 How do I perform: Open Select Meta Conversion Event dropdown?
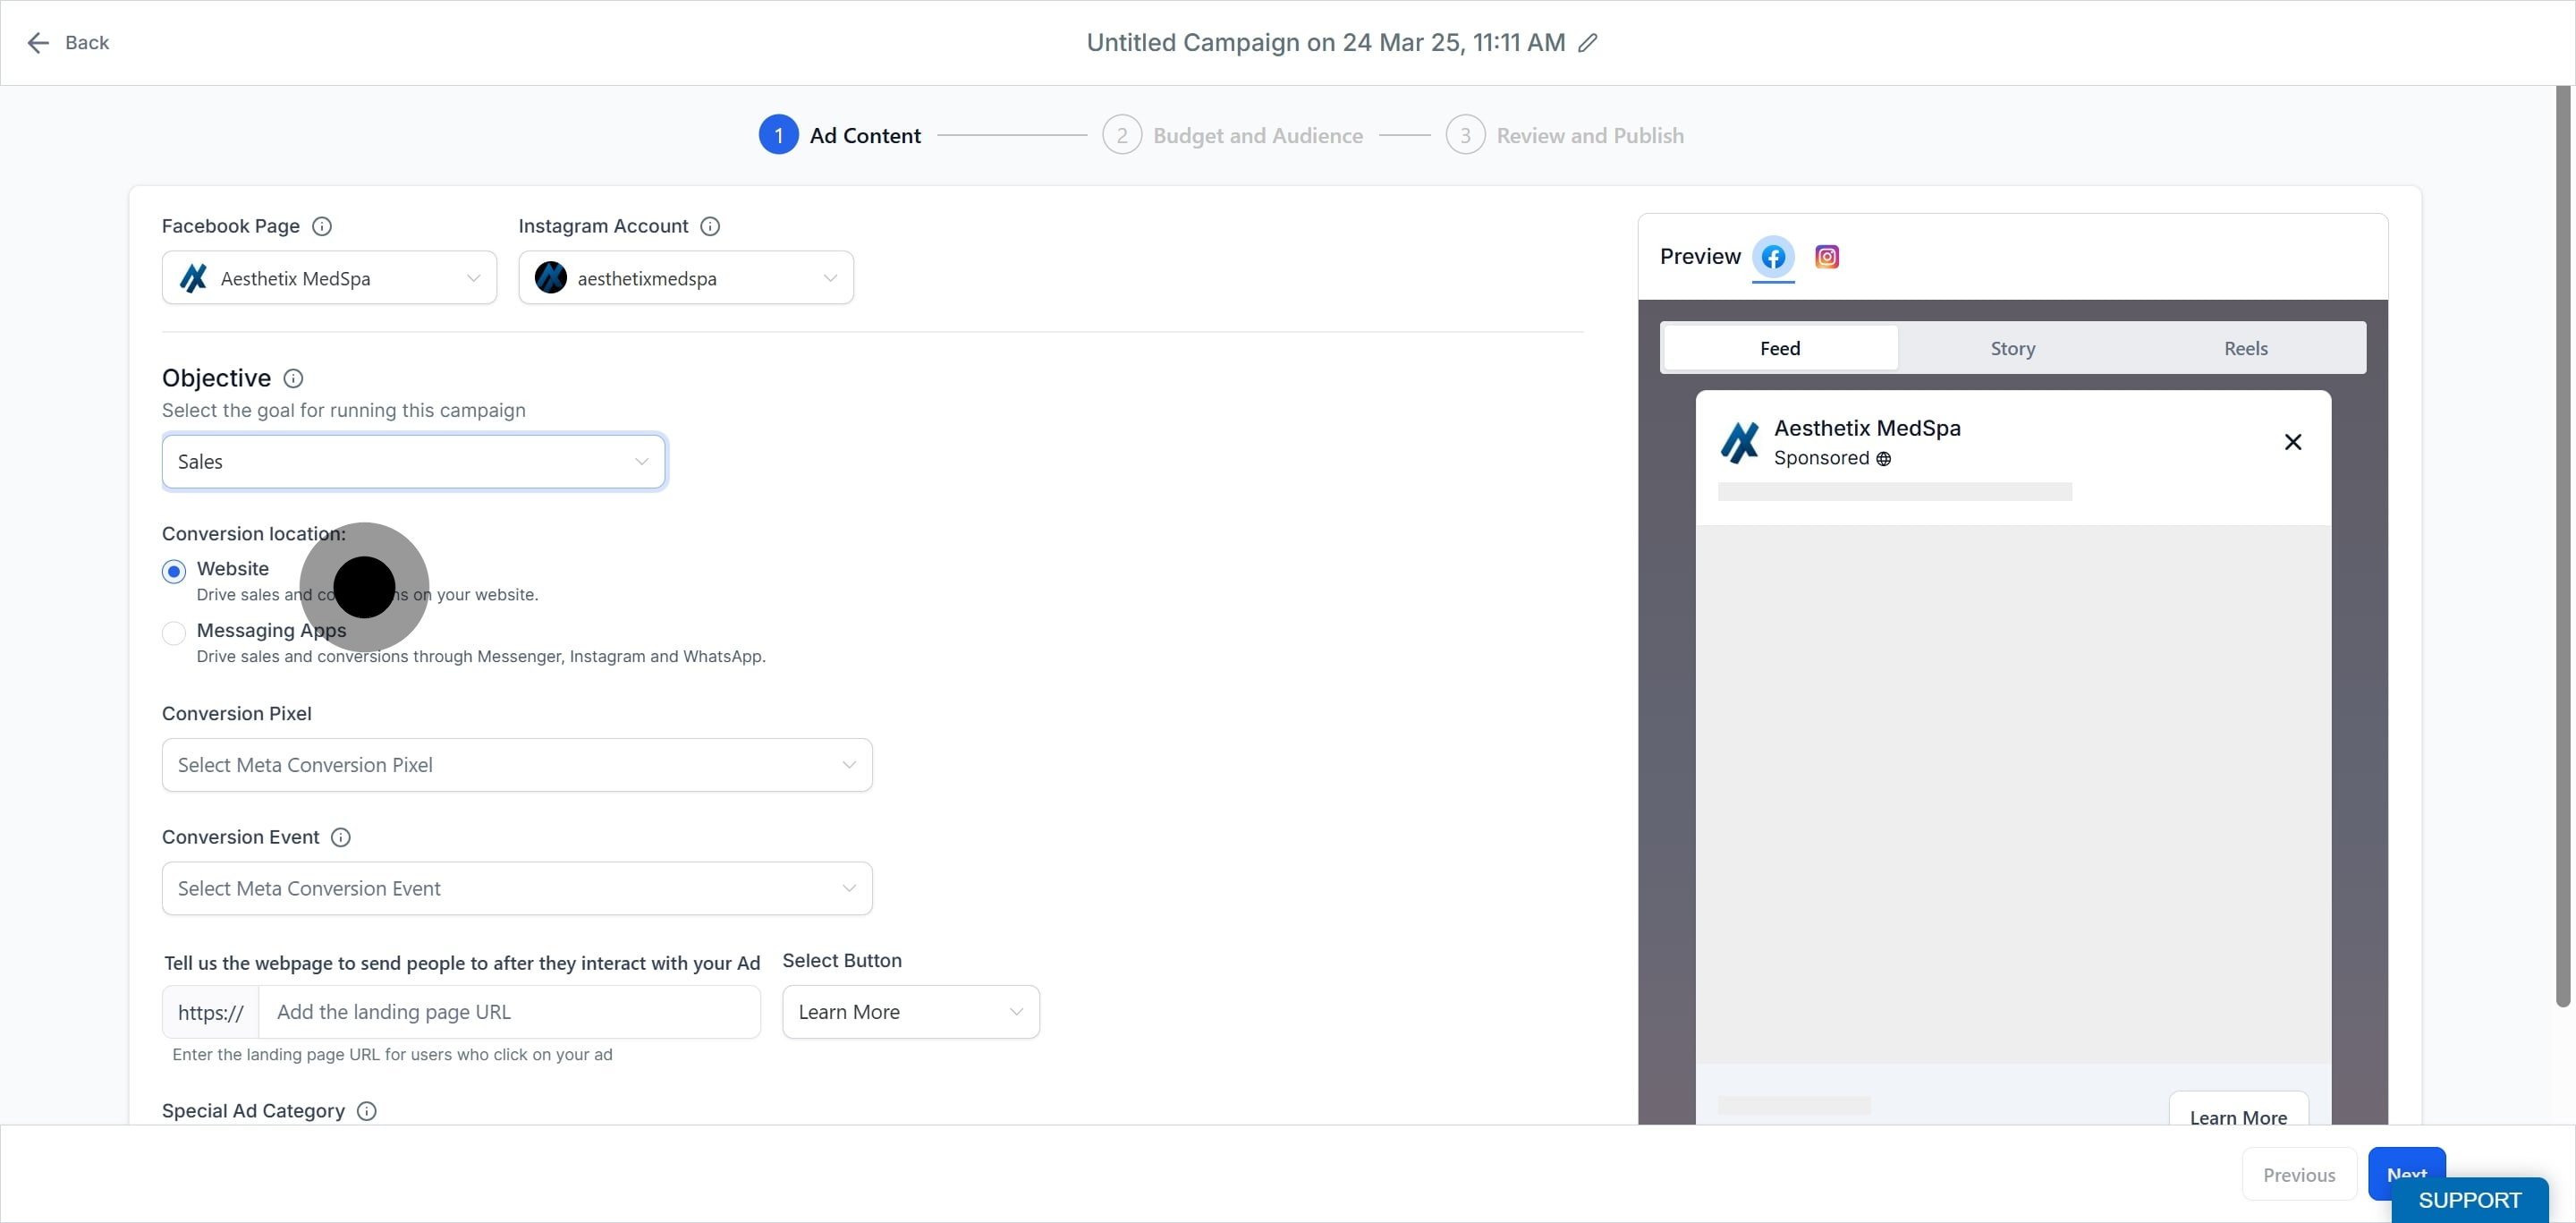point(517,888)
